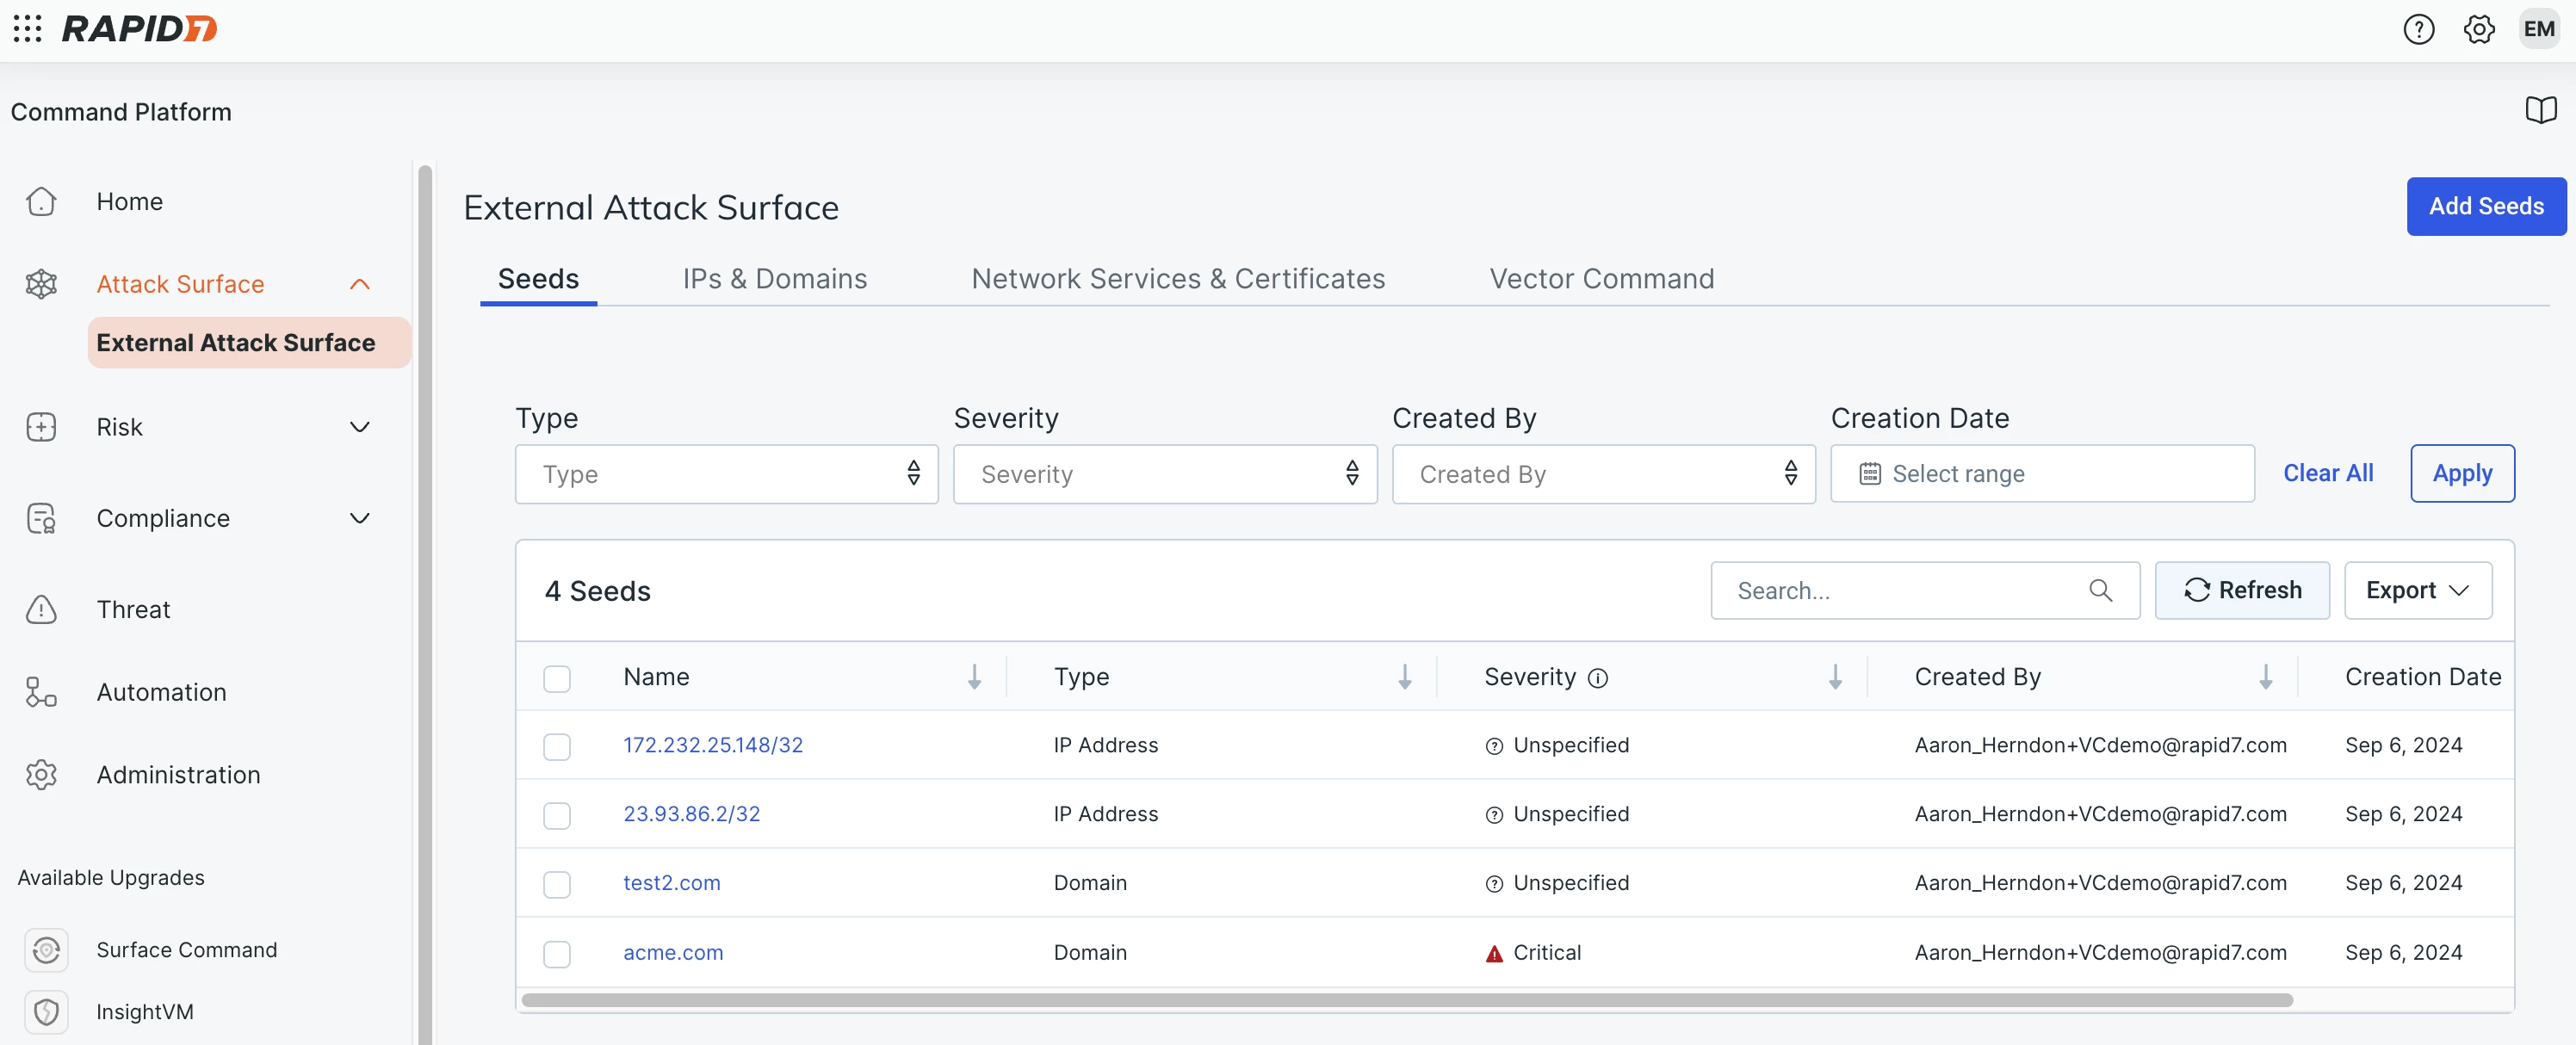Click the Search magnifier icon in Seeds table
This screenshot has height=1045, width=2576.
pos(2106,590)
